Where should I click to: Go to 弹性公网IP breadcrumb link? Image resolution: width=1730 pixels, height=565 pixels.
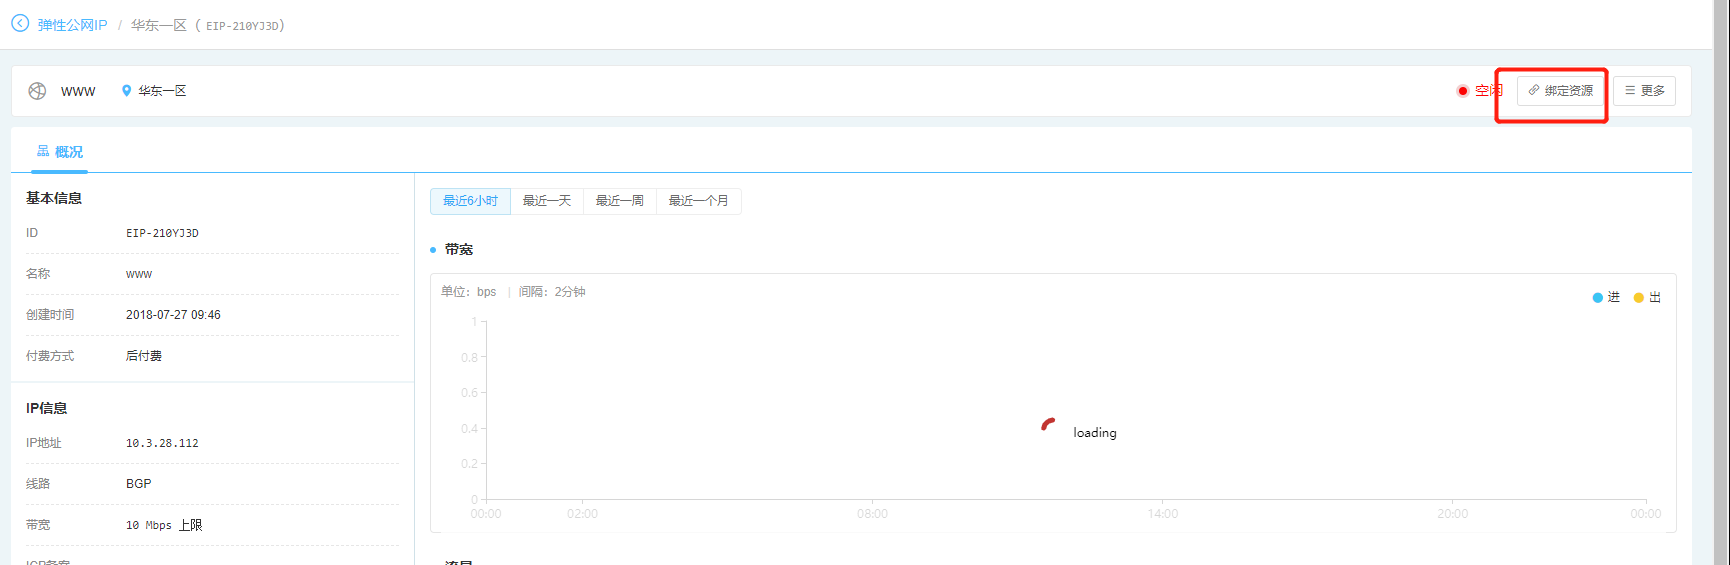pyautogui.click(x=72, y=25)
